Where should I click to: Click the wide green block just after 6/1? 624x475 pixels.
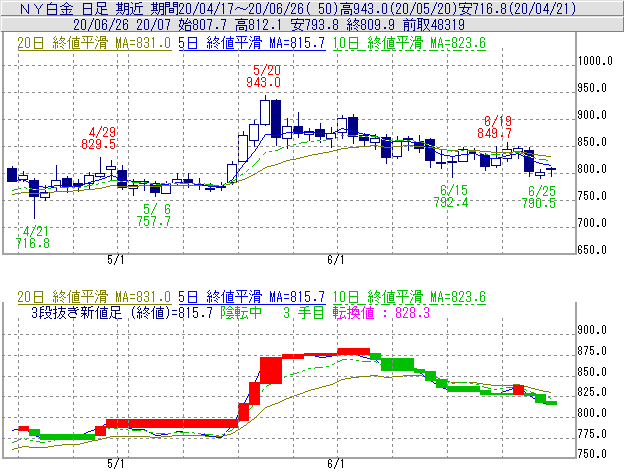(x=397, y=364)
